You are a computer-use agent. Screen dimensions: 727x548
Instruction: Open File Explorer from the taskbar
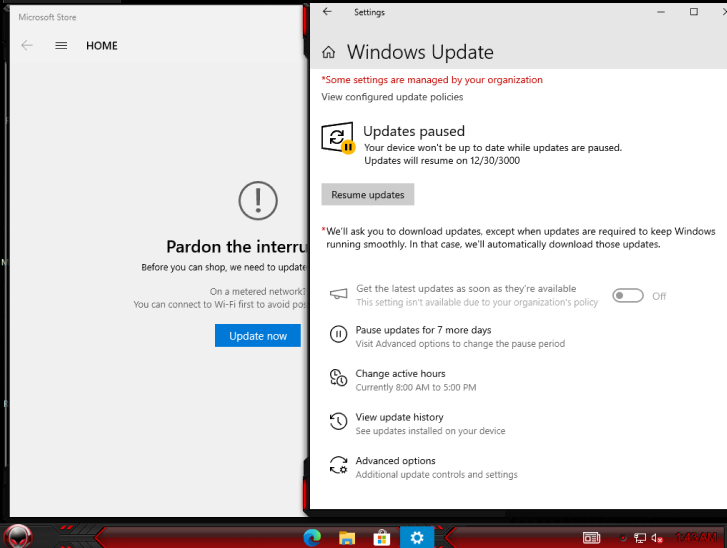(x=347, y=538)
